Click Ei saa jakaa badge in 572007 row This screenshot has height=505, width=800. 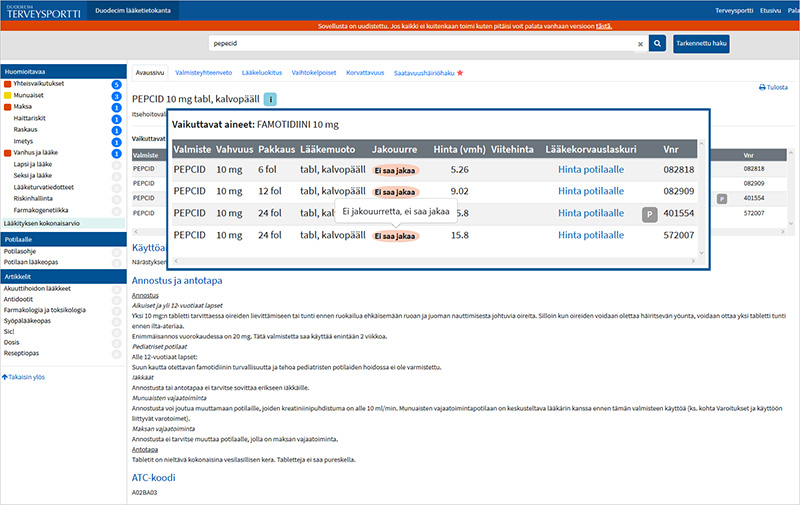pos(395,236)
